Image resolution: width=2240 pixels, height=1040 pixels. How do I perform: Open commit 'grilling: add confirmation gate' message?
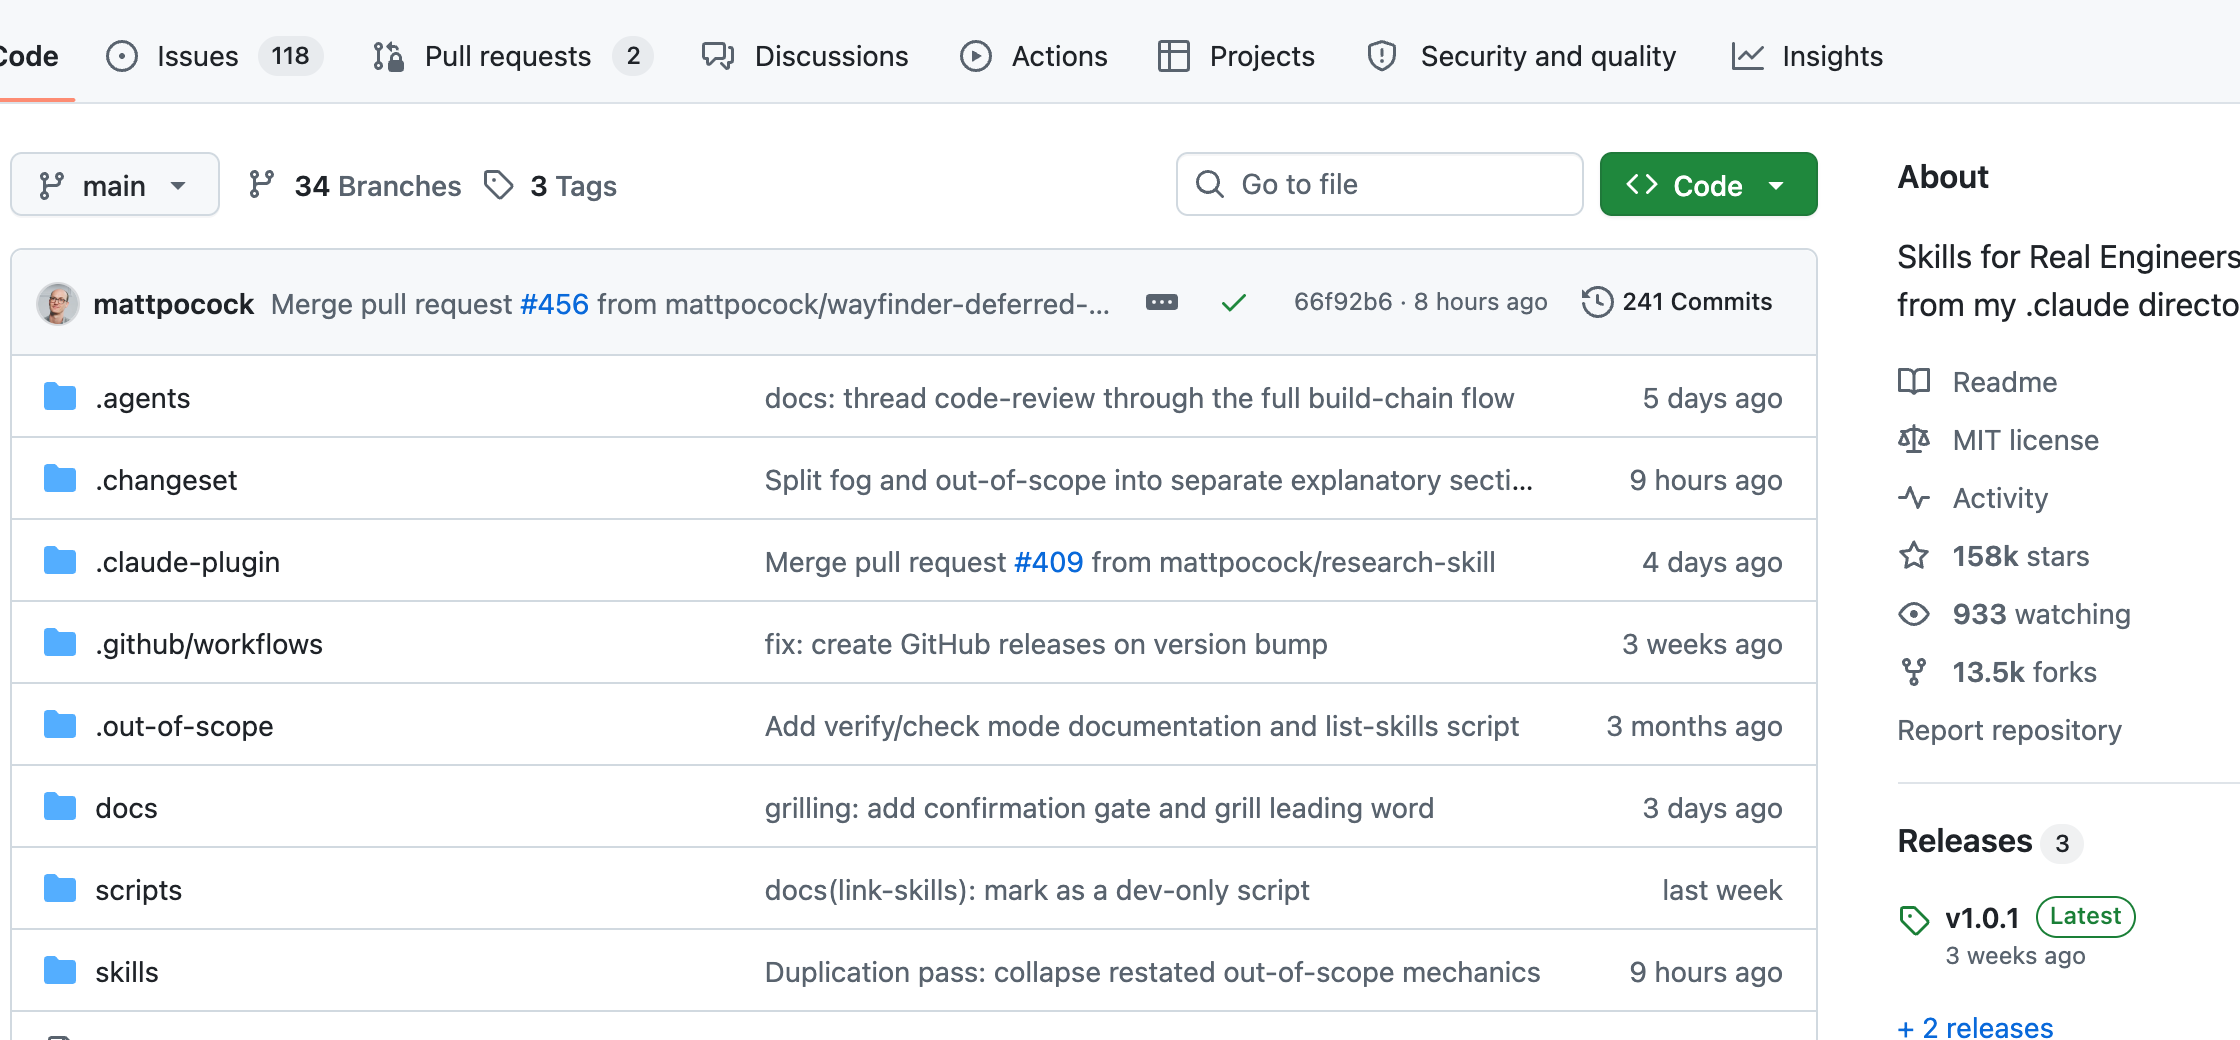point(1099,808)
